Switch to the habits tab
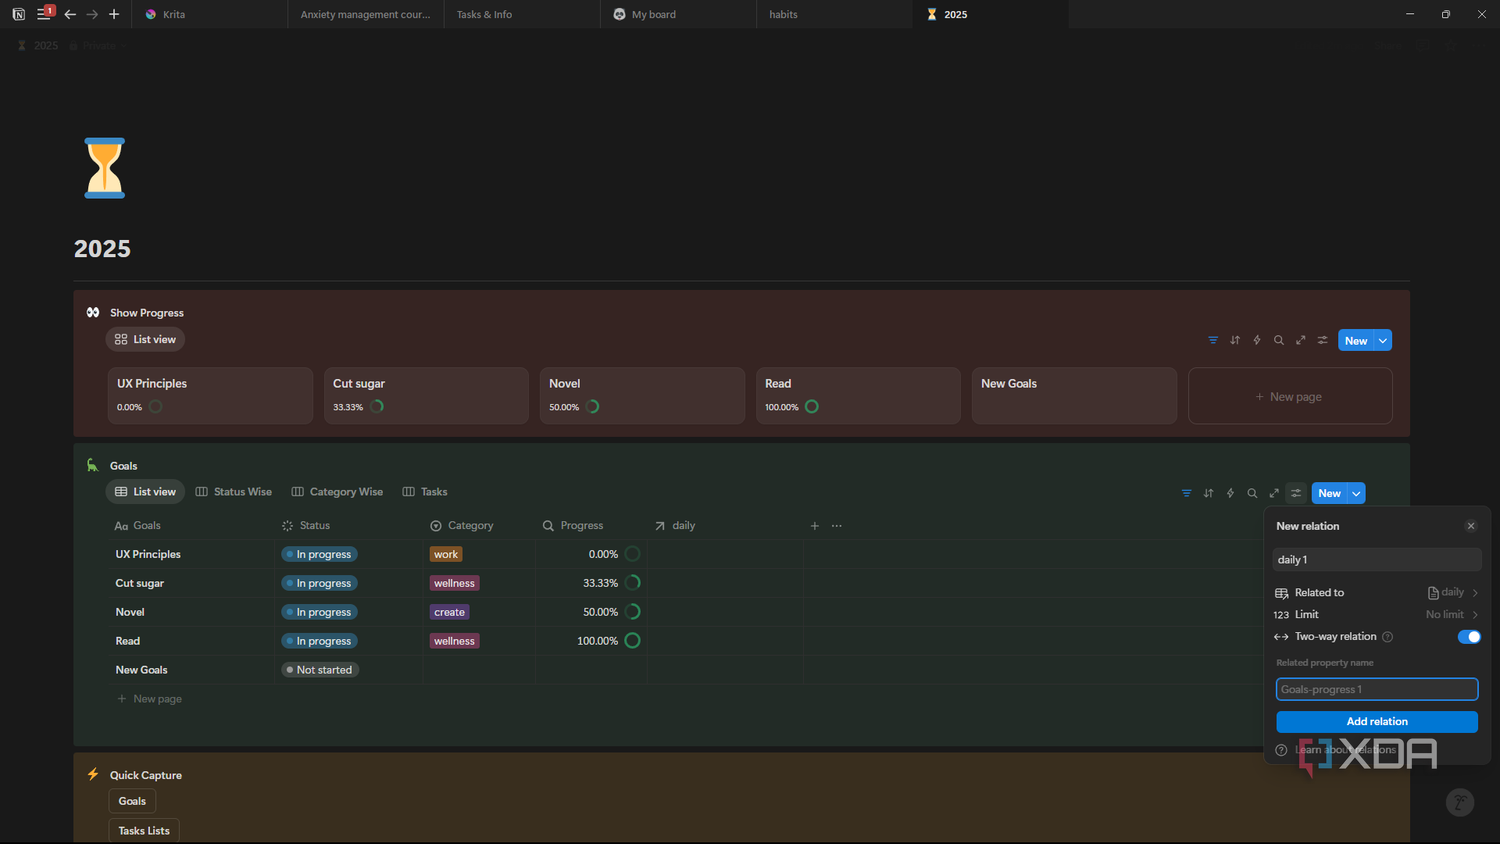 834,14
